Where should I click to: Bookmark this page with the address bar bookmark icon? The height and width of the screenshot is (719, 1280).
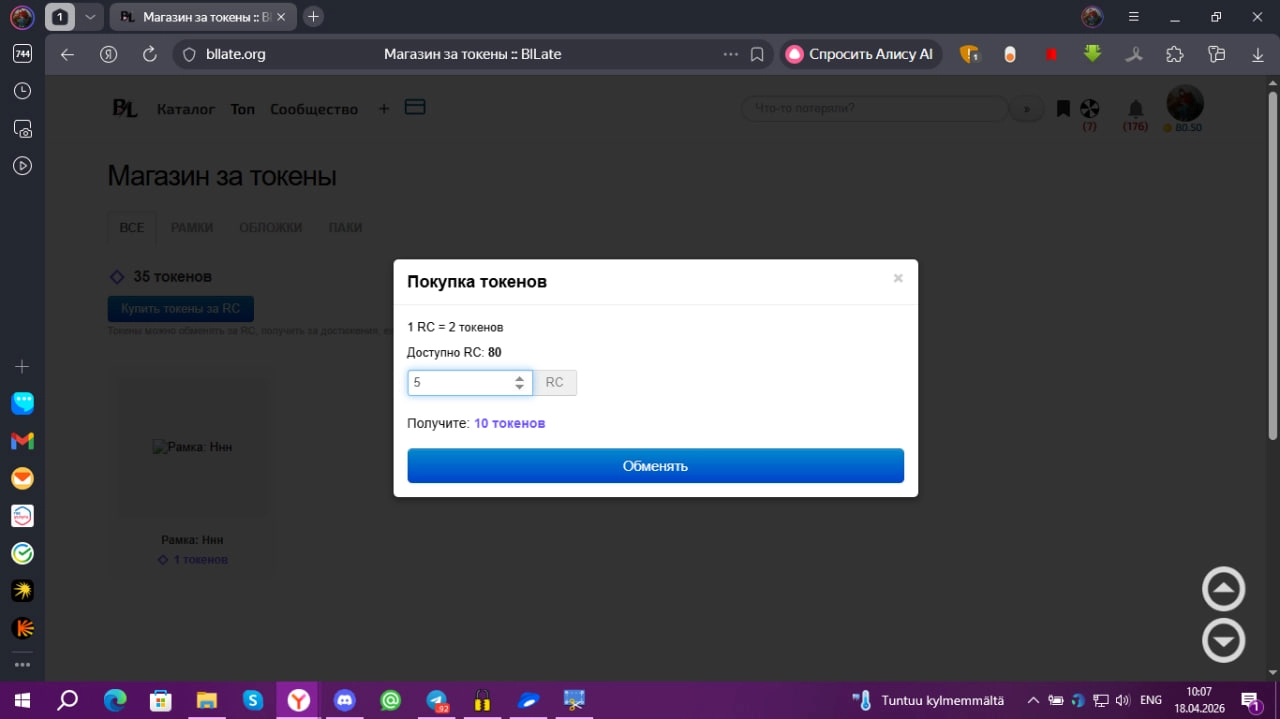pos(758,54)
